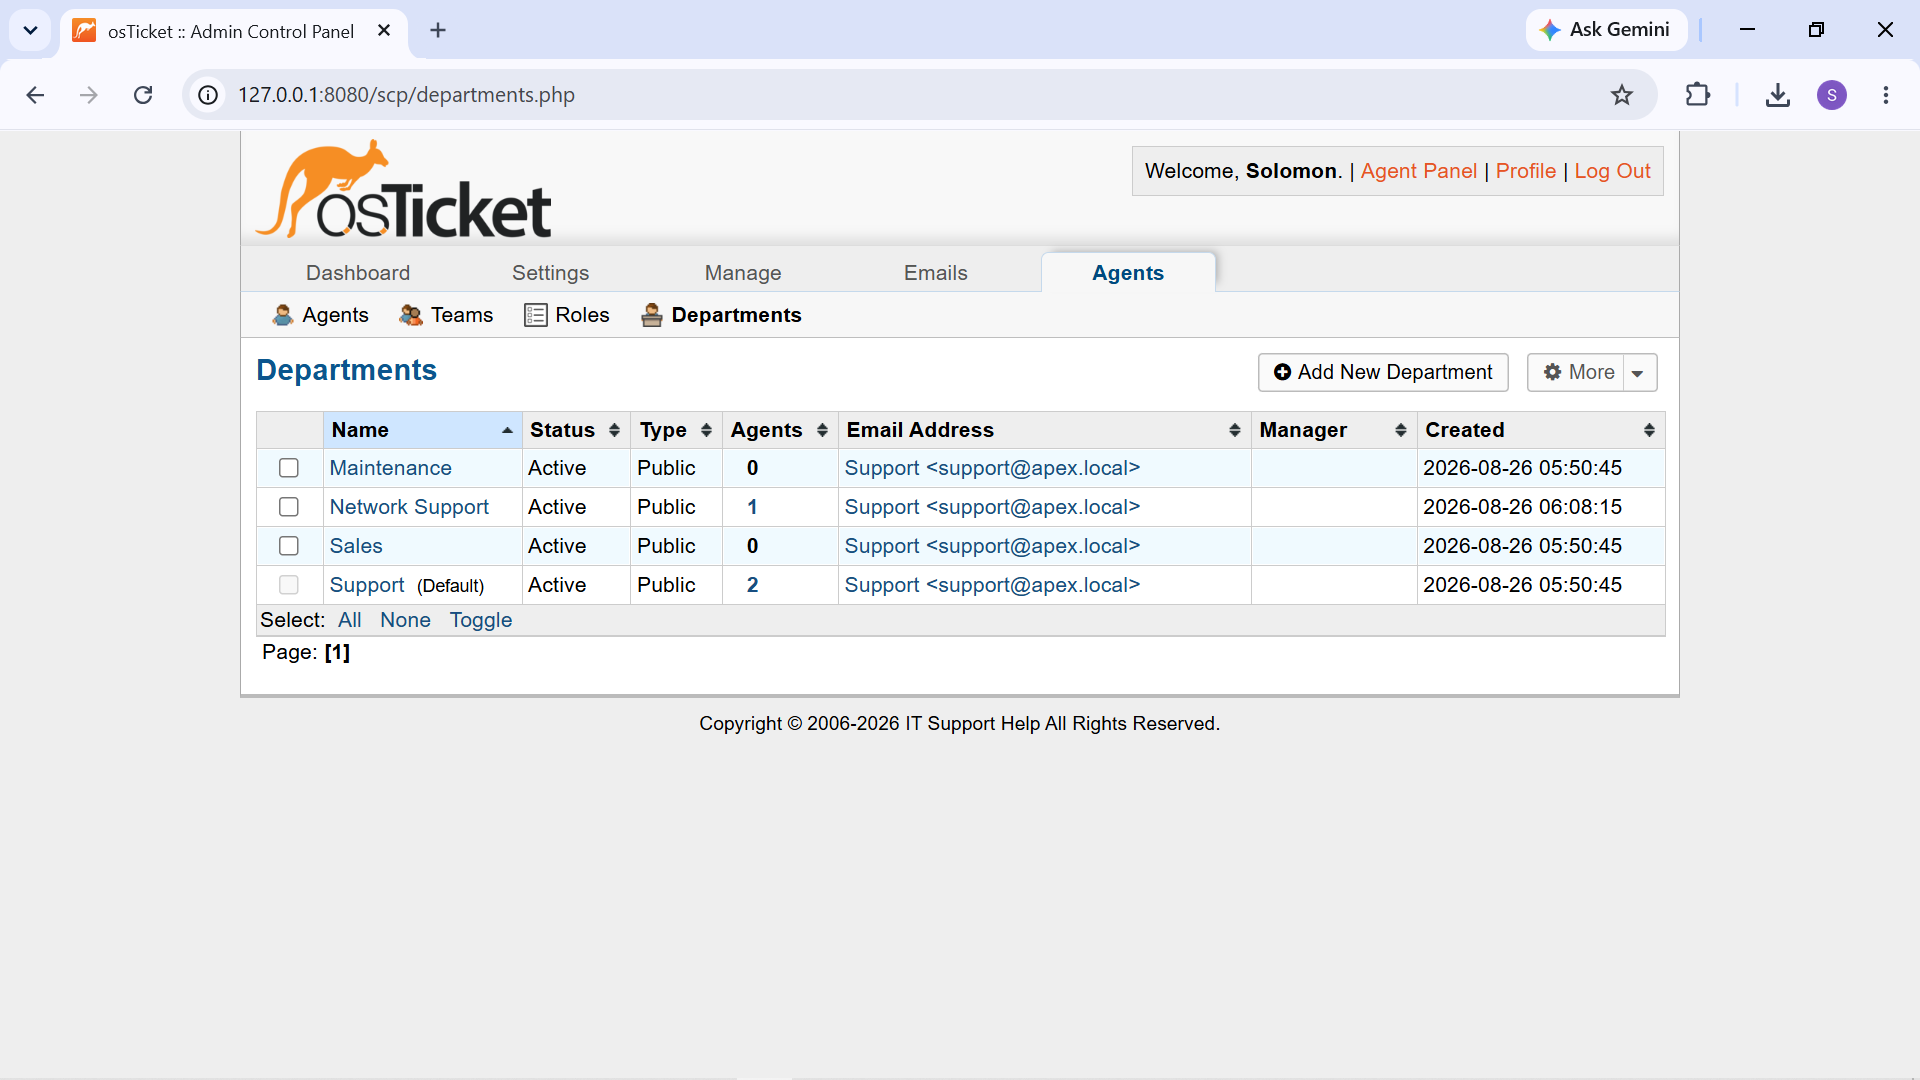Click the Select None link

coord(405,620)
